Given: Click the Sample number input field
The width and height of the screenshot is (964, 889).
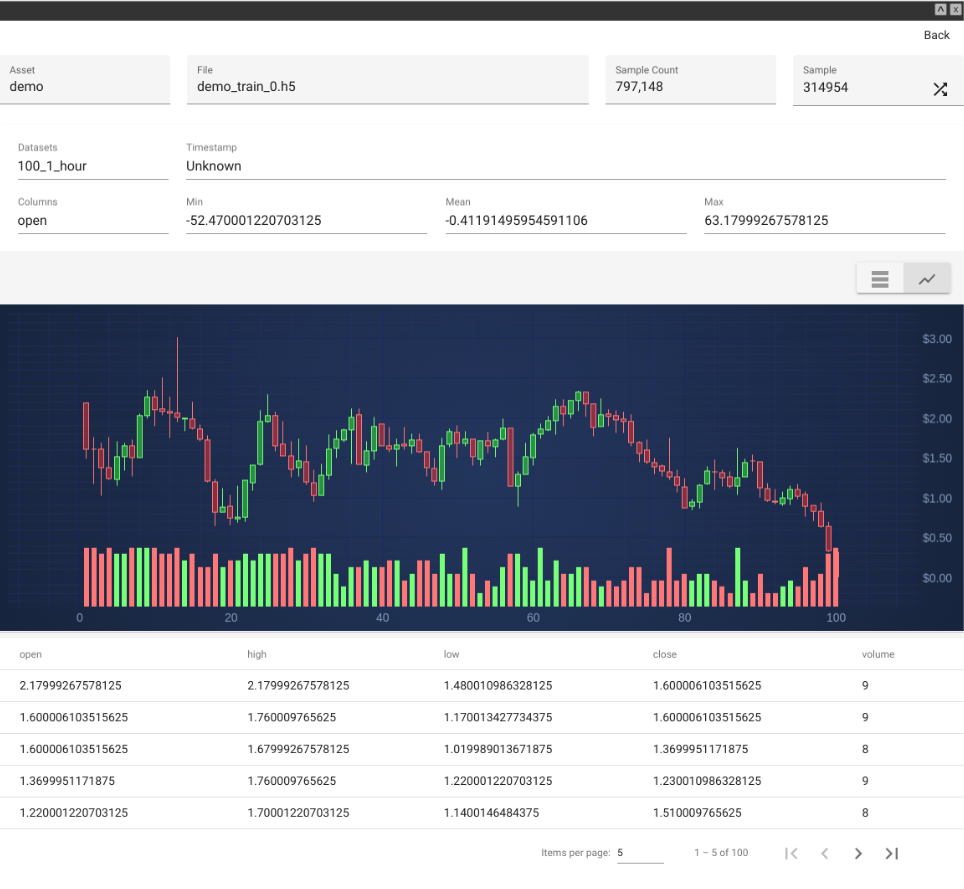Looking at the screenshot, I should point(860,87).
